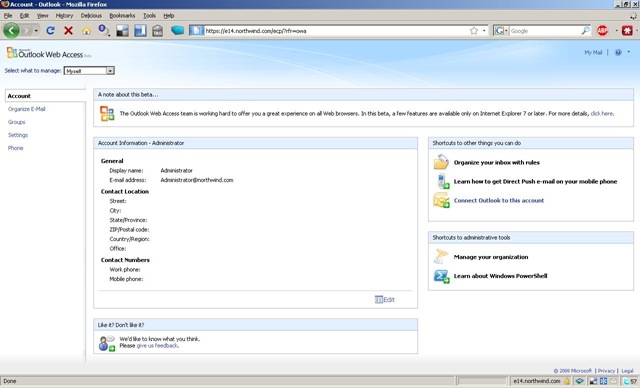The width and height of the screenshot is (640, 388).
Task: Click the mobile phone Direct Push icon
Action: (442, 181)
